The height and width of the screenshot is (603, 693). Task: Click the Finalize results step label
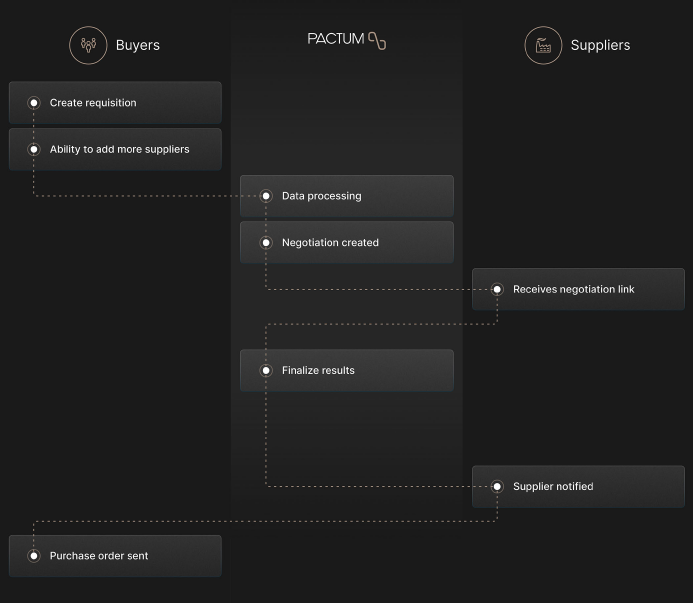click(x=318, y=370)
